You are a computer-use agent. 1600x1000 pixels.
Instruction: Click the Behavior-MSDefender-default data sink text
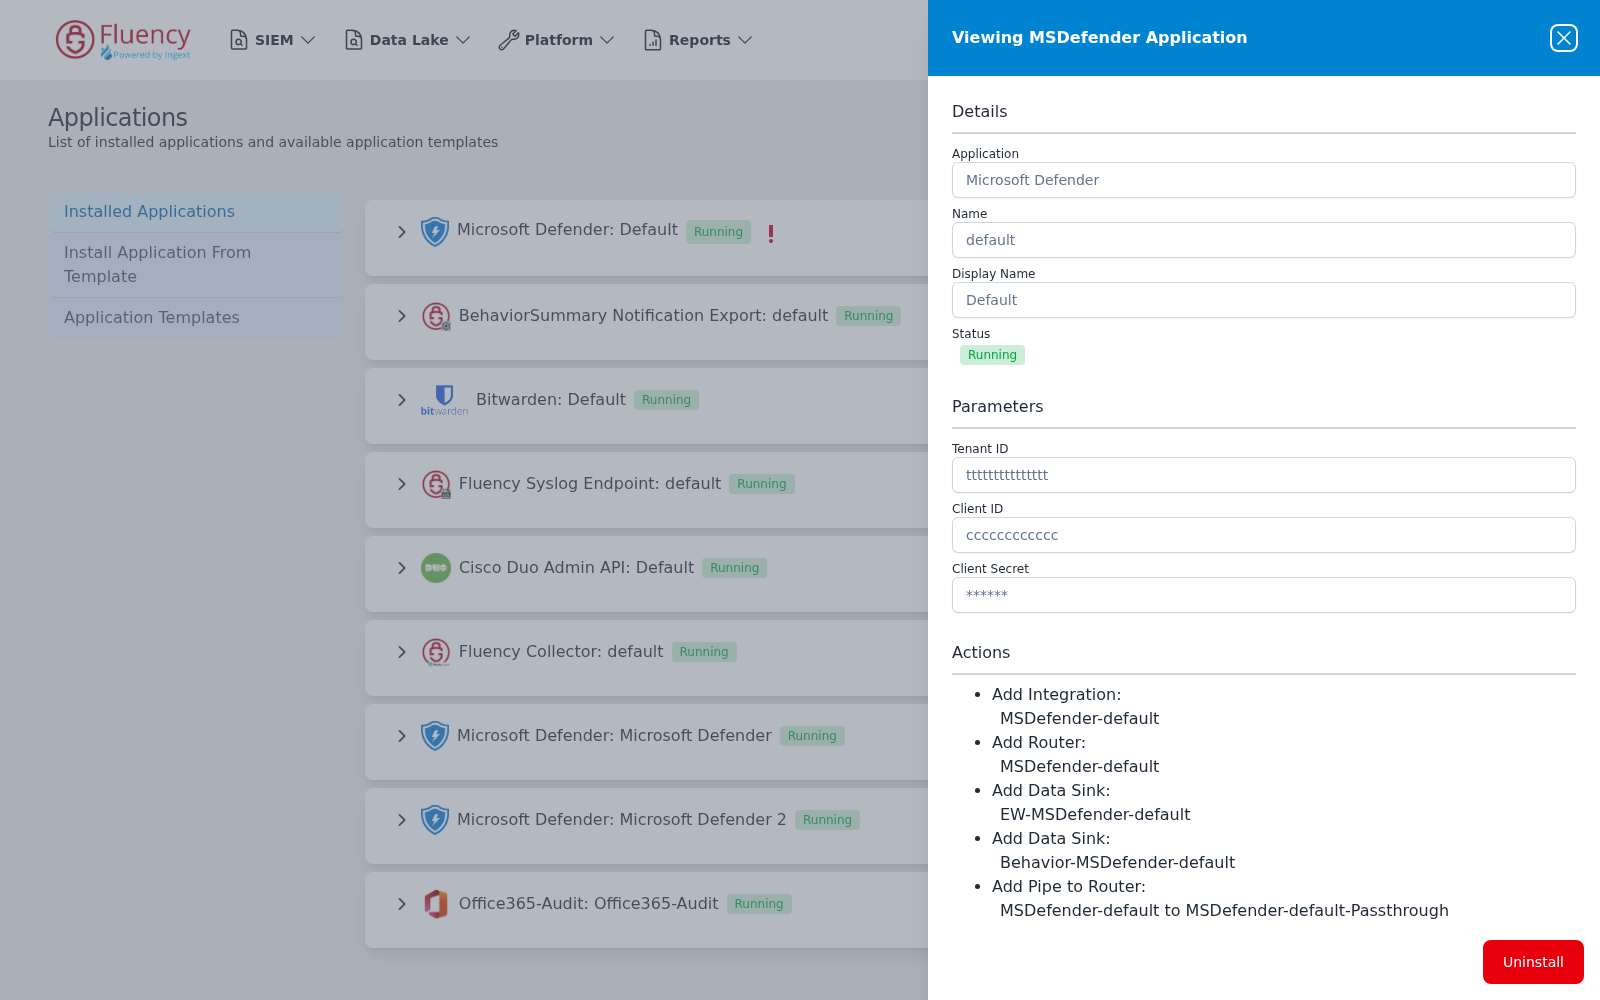[x=1117, y=863]
